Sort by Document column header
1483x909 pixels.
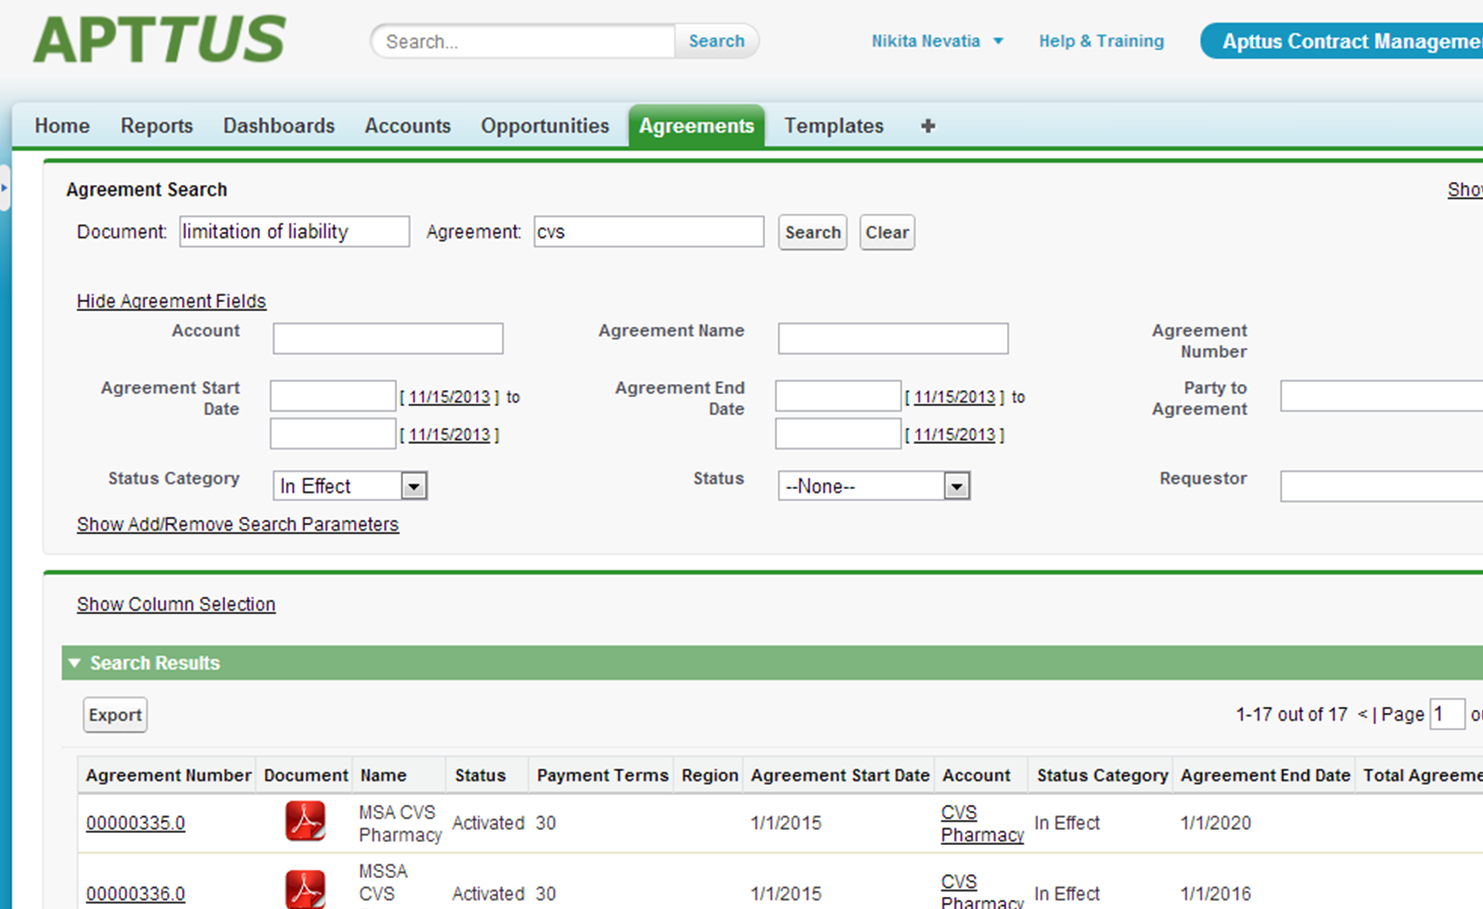[306, 775]
